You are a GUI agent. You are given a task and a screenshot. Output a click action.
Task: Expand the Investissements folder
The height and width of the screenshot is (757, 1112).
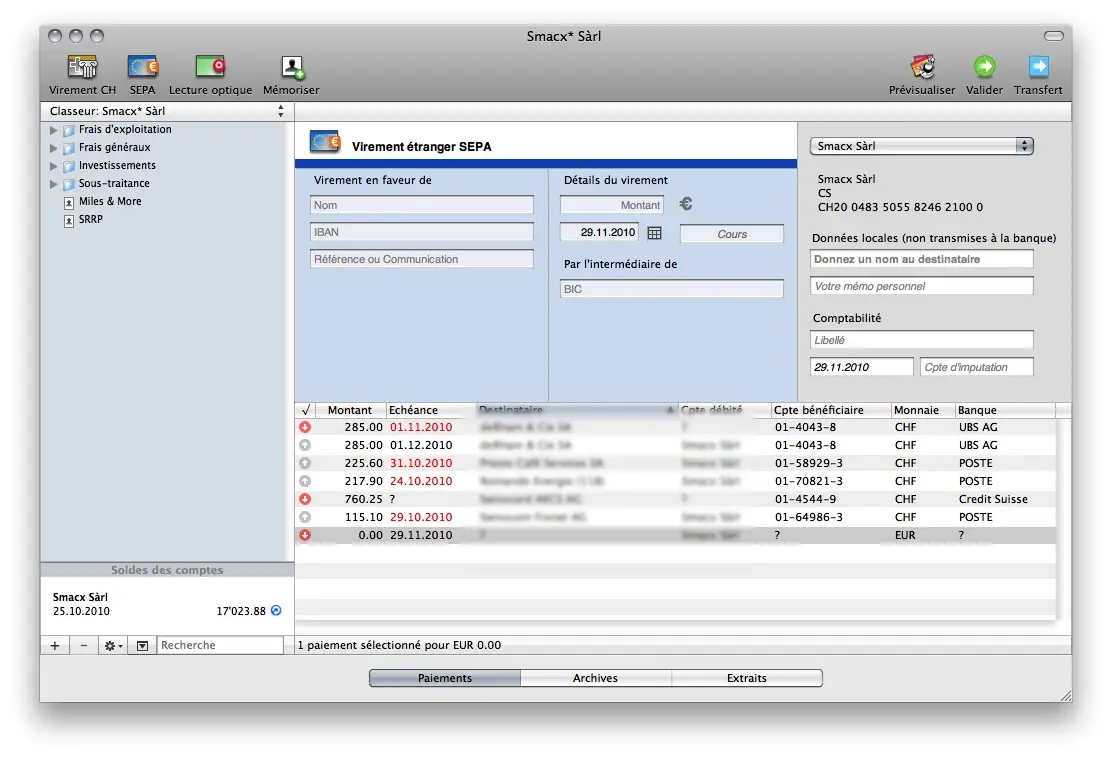(53, 166)
